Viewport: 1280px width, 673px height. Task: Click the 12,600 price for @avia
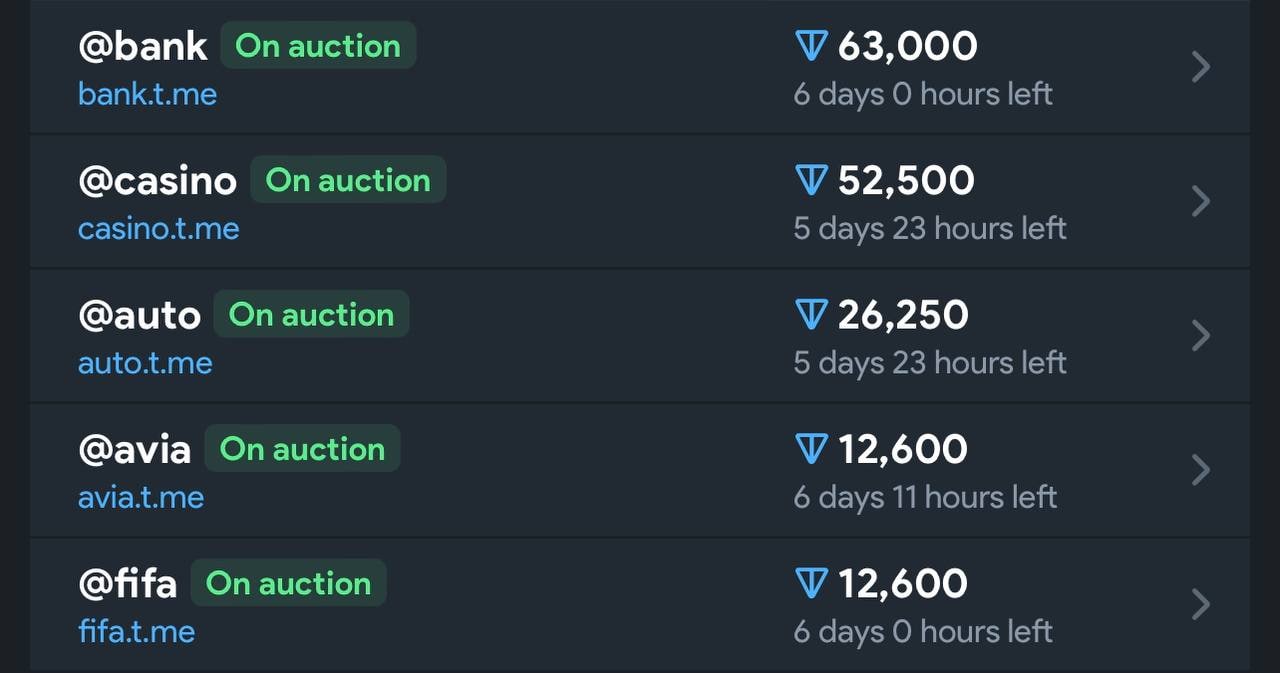click(902, 450)
